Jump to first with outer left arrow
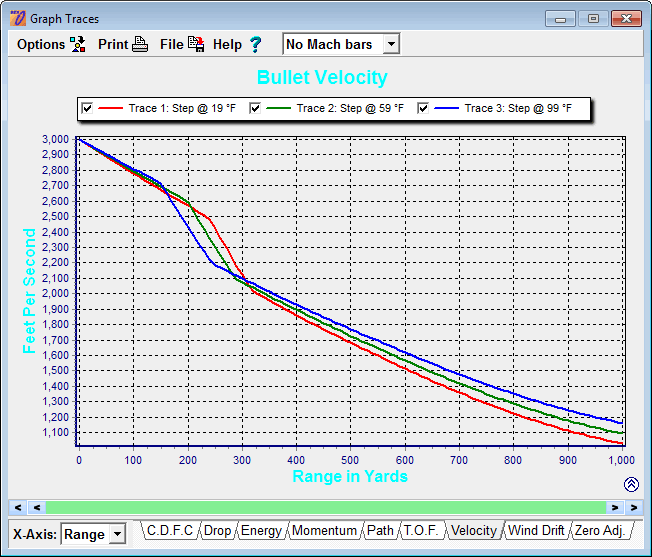Viewport: 652px width, 557px height. tap(18, 507)
